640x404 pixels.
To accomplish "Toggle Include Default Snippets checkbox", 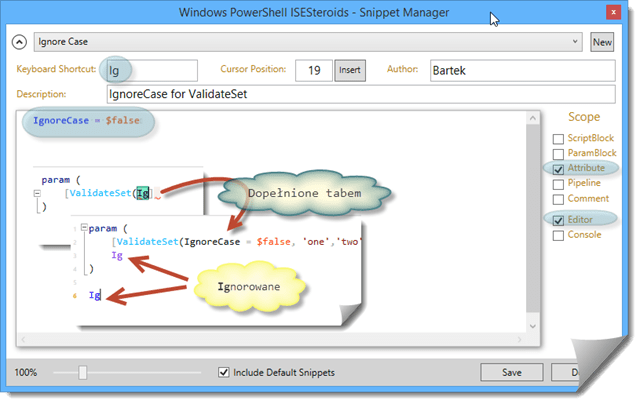I will pos(224,373).
